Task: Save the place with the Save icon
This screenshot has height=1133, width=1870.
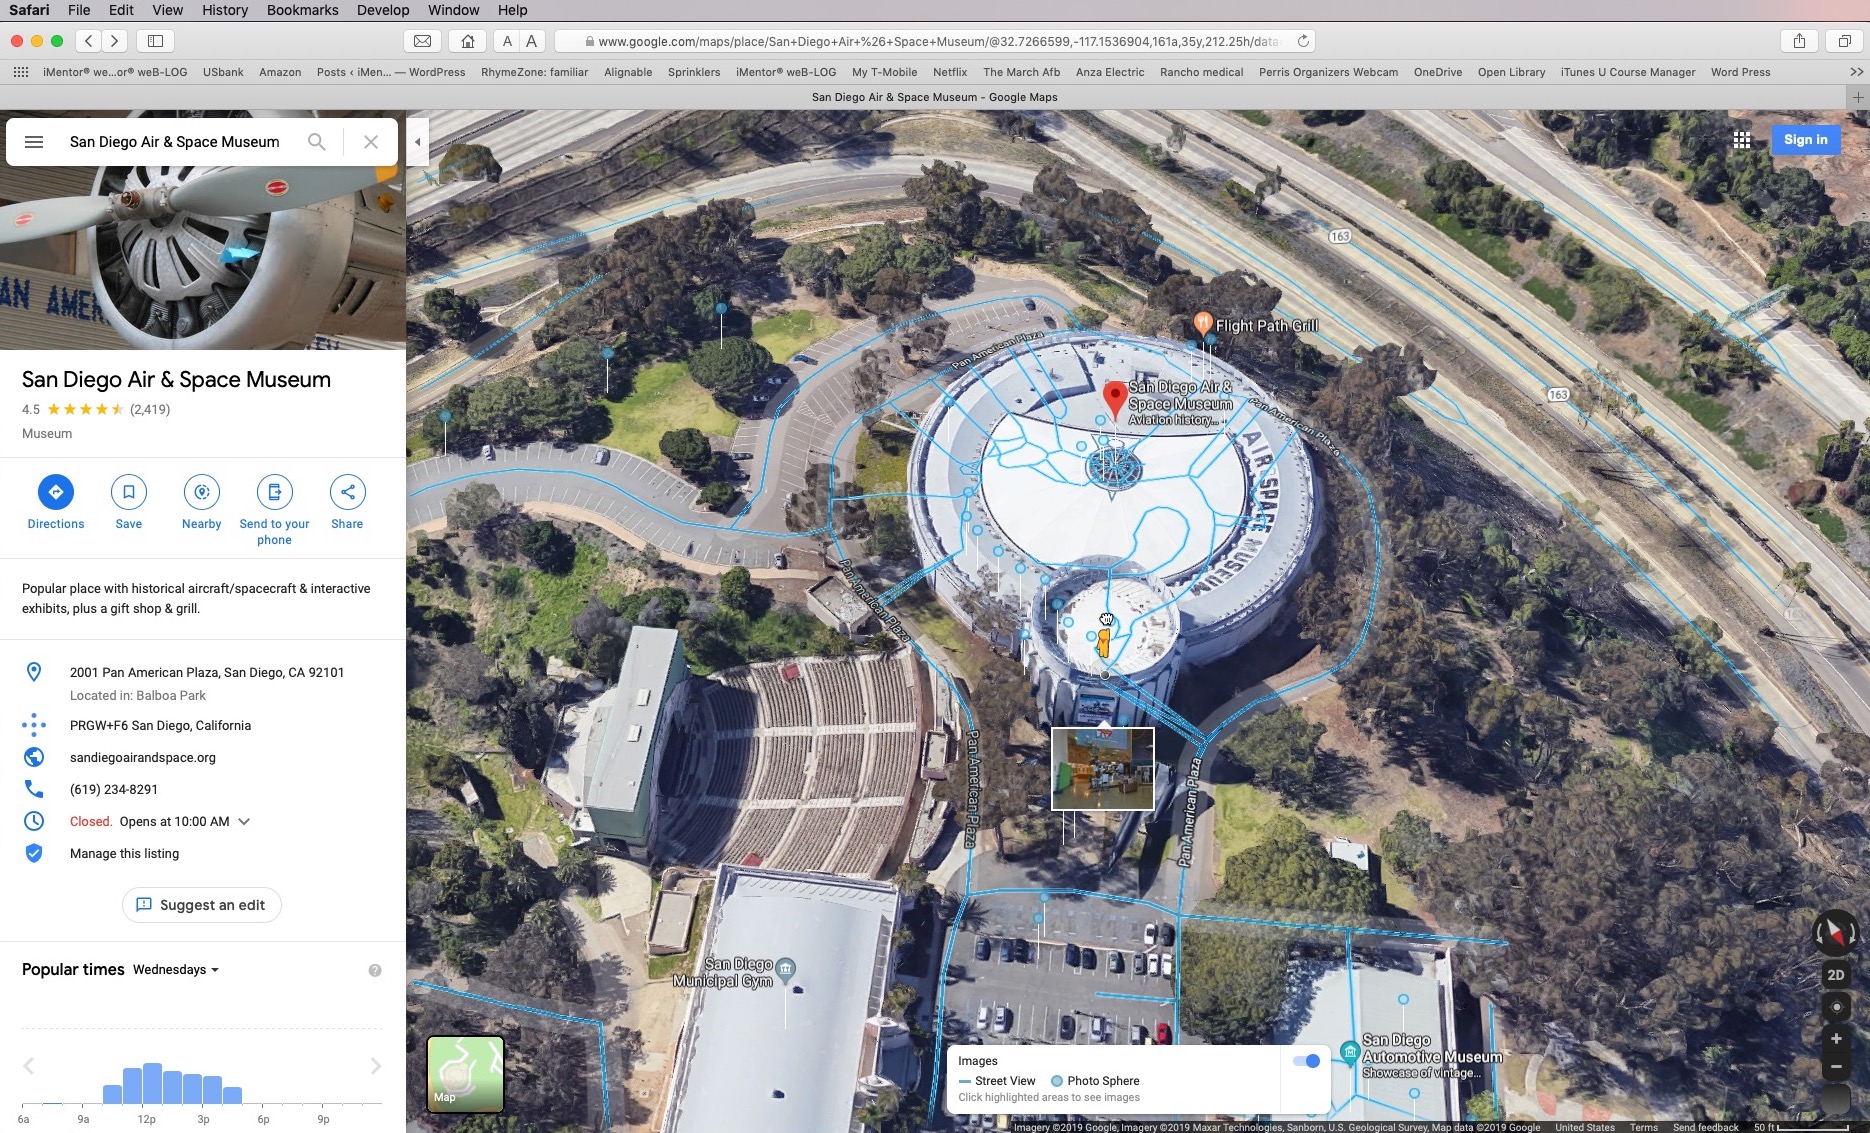Action: click(129, 491)
